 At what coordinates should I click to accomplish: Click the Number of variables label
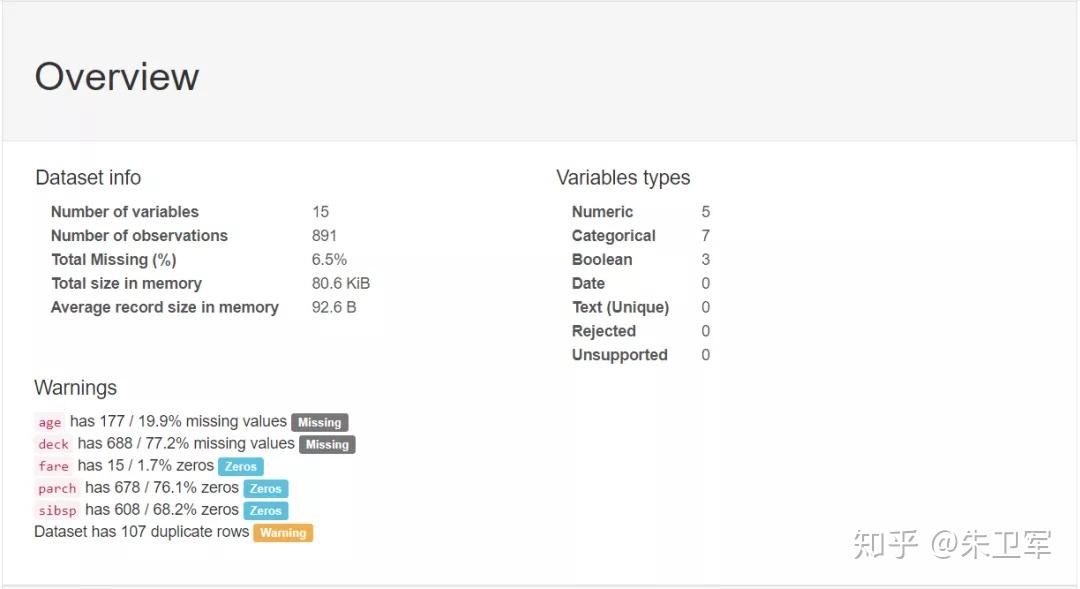coord(125,212)
